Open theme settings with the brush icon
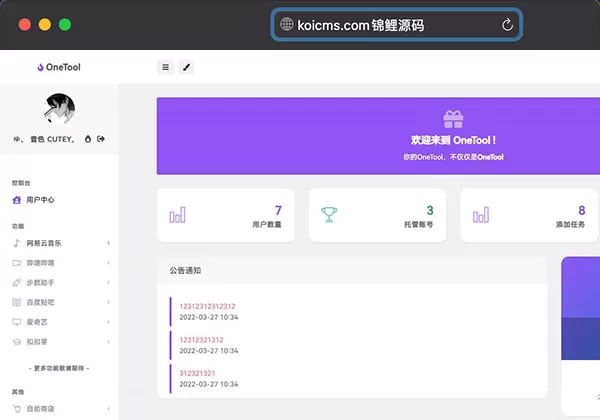 [186, 67]
